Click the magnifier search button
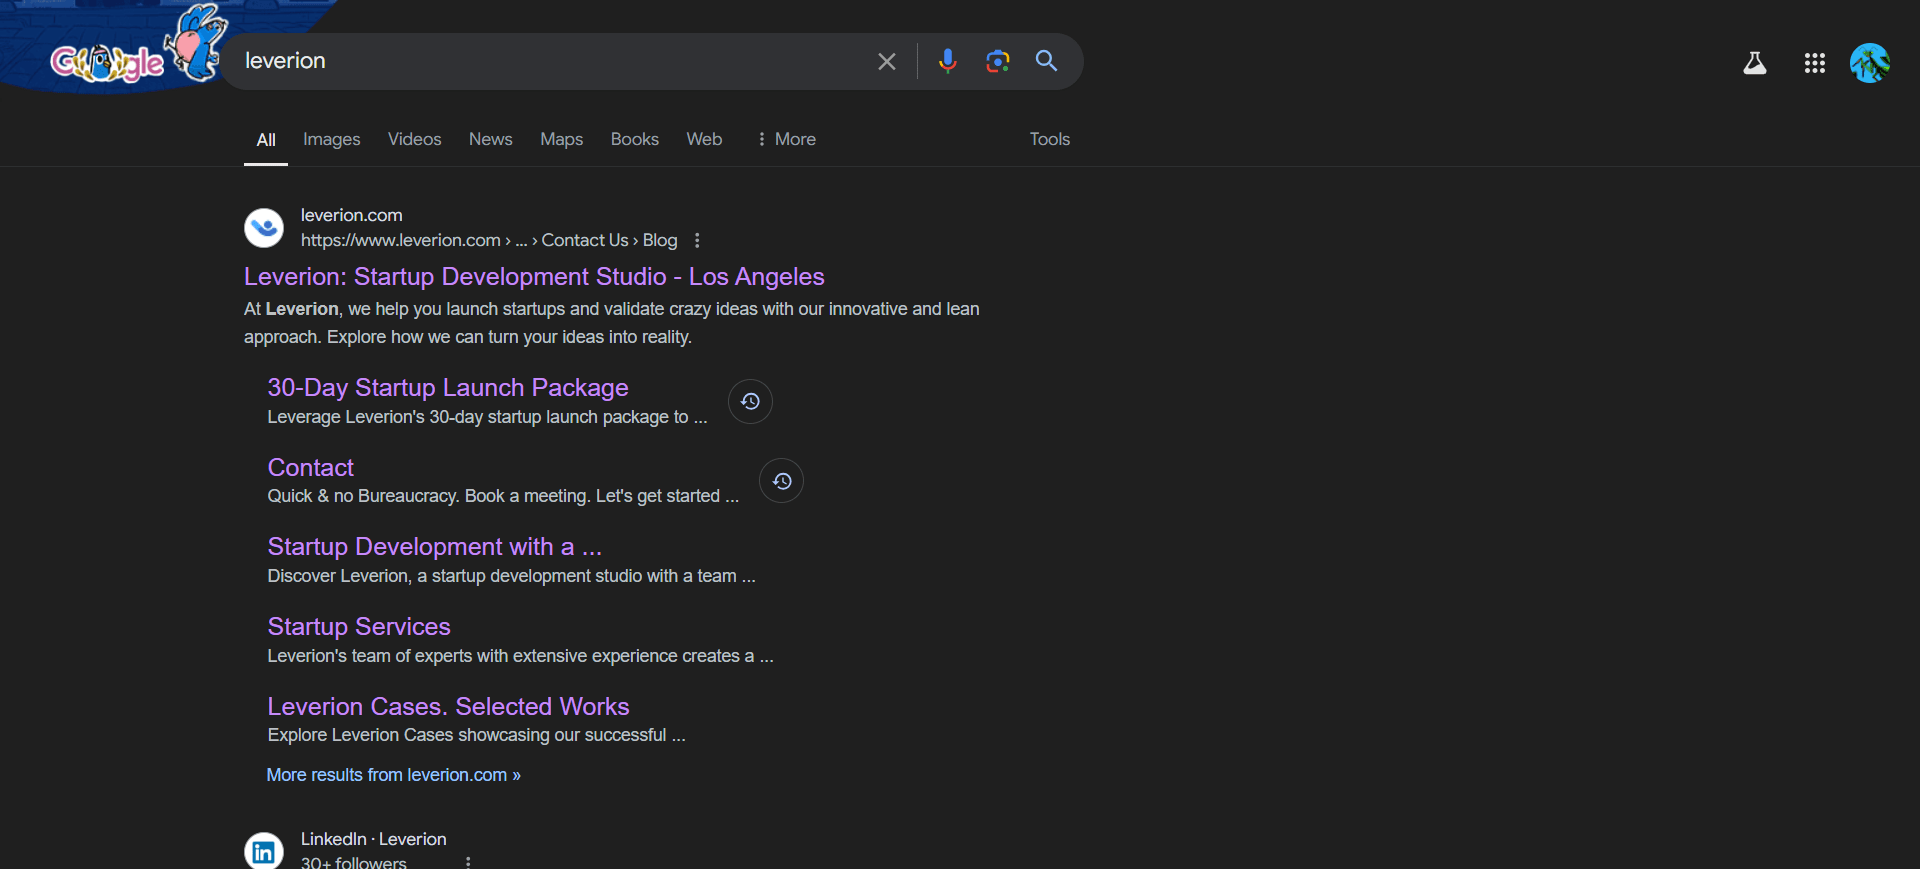Screen dimensions: 1920x869 pyautogui.click(x=1047, y=61)
